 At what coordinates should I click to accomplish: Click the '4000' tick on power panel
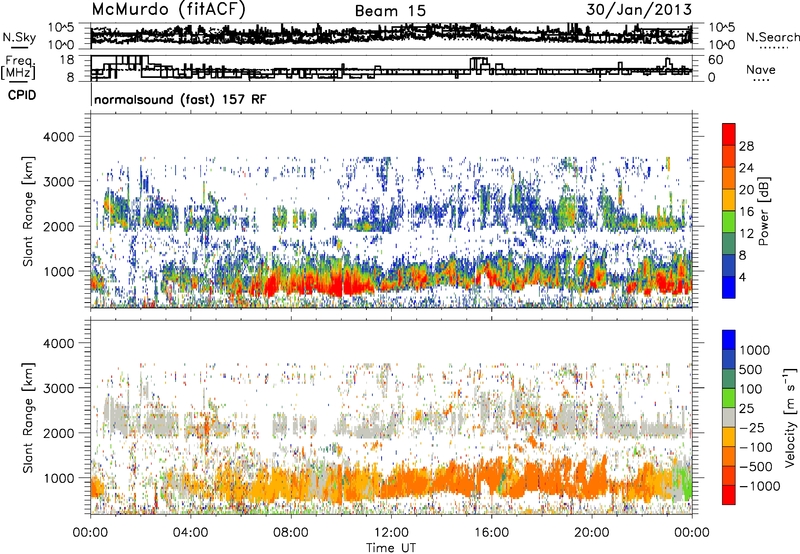59,137
